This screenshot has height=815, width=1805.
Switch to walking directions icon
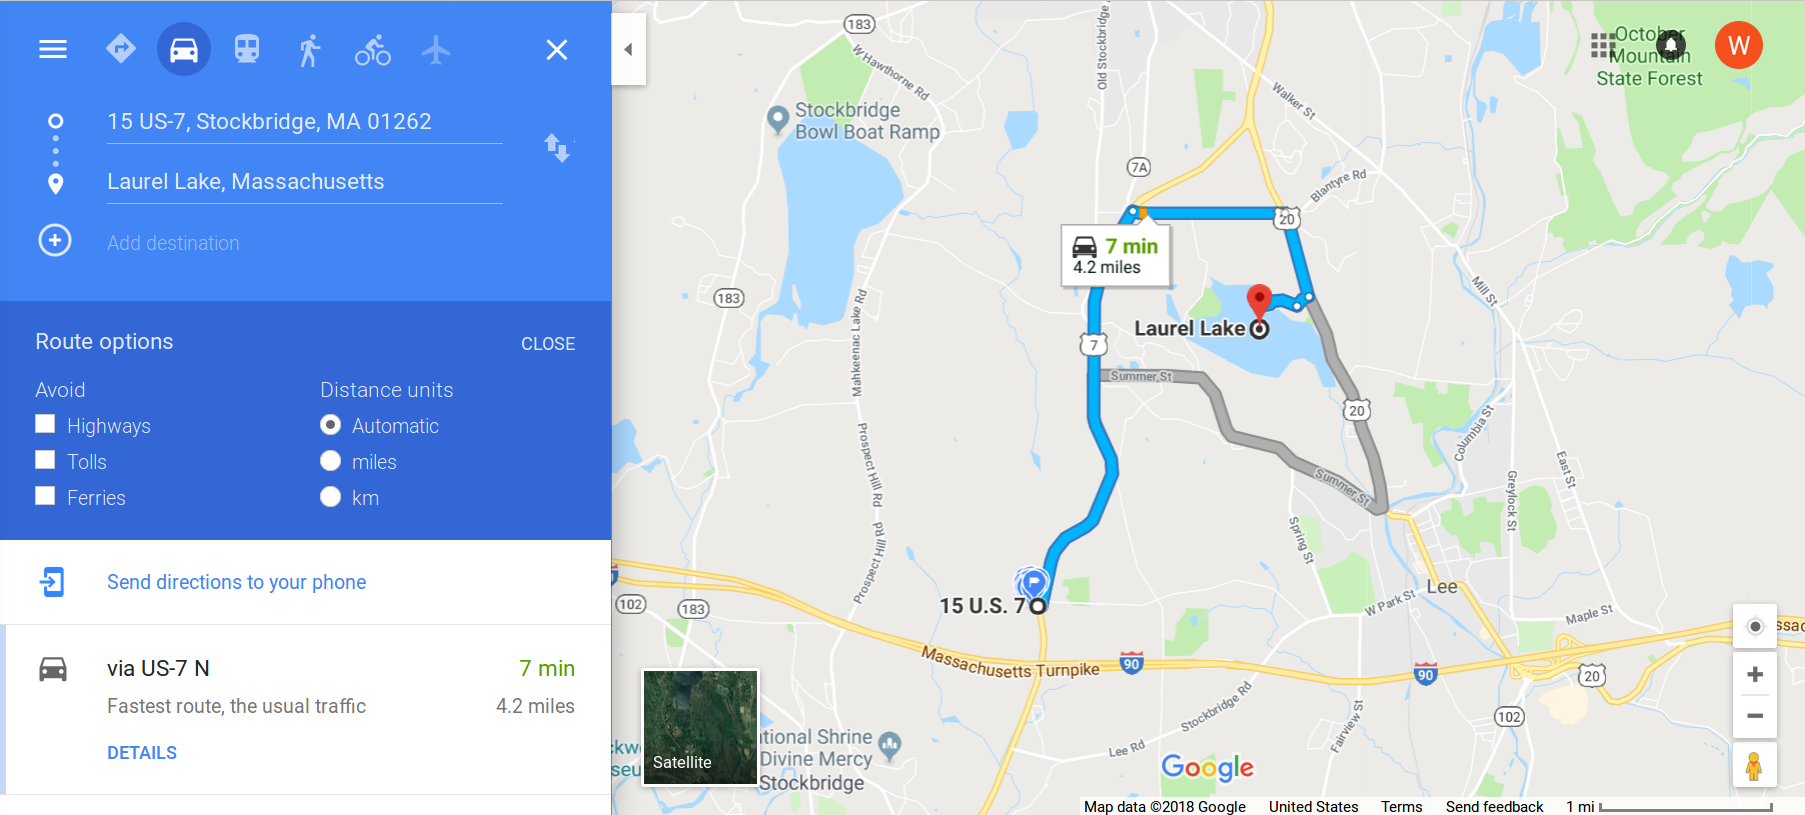pos(310,49)
